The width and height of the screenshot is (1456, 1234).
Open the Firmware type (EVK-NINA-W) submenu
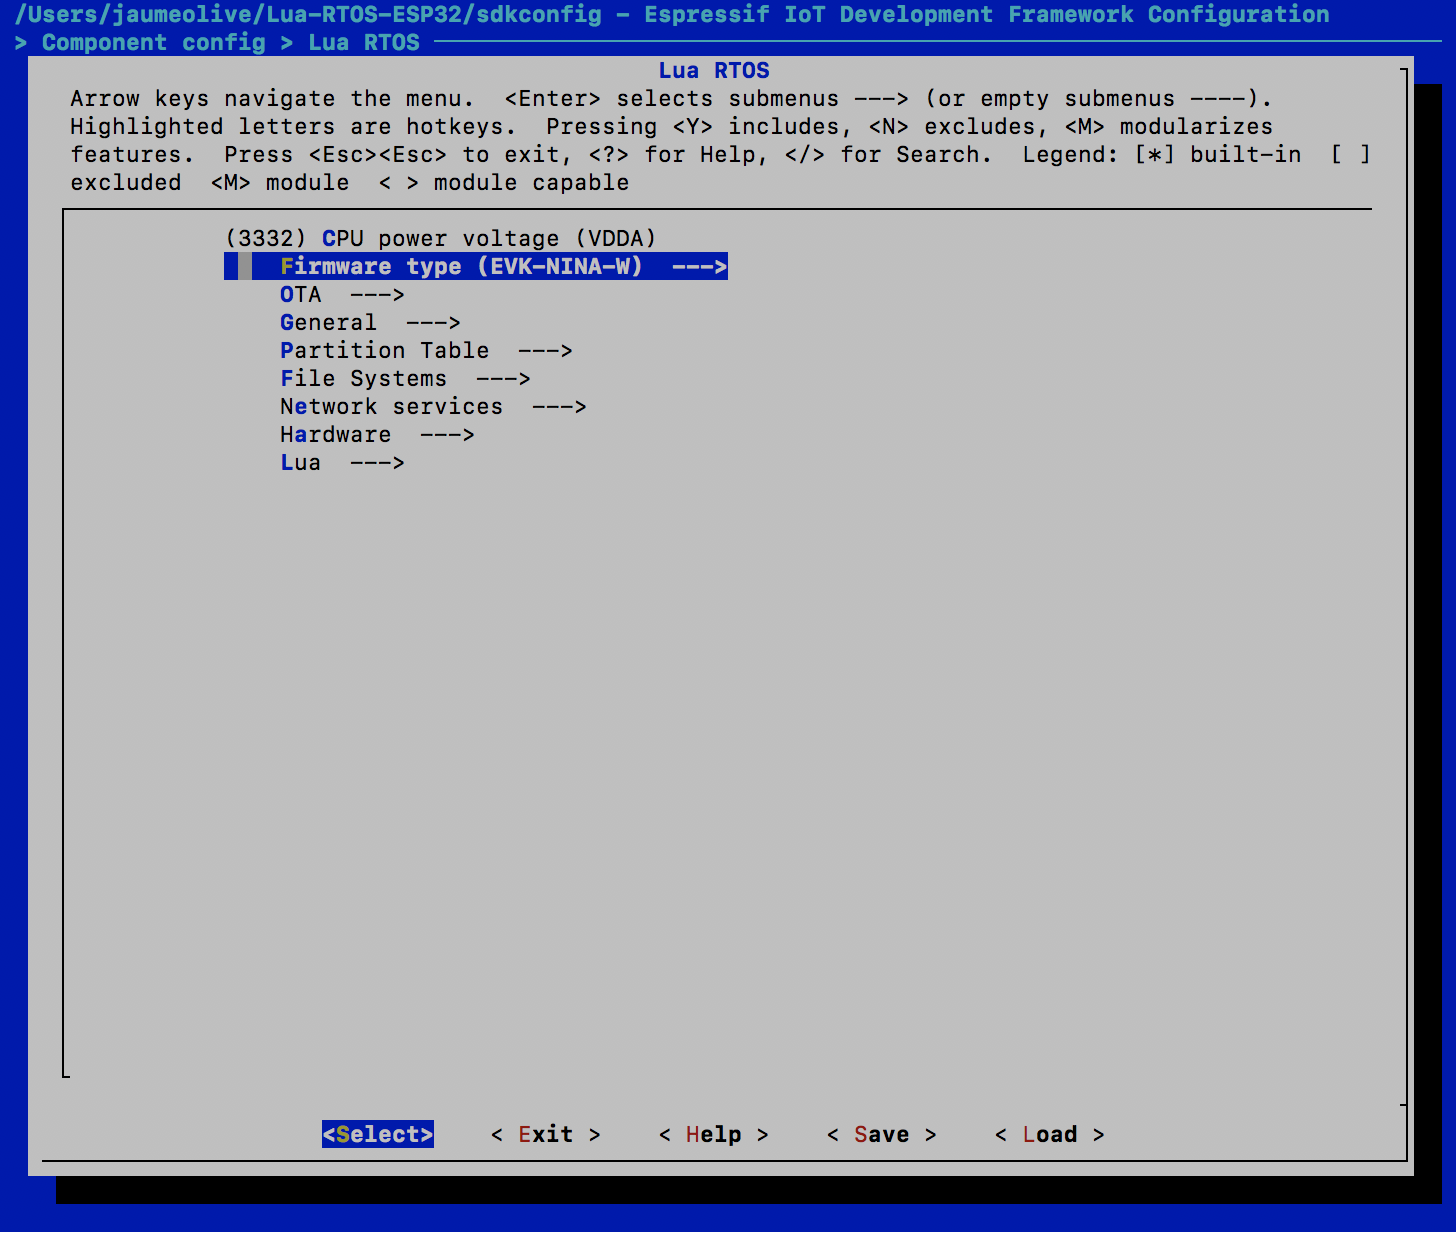(476, 266)
